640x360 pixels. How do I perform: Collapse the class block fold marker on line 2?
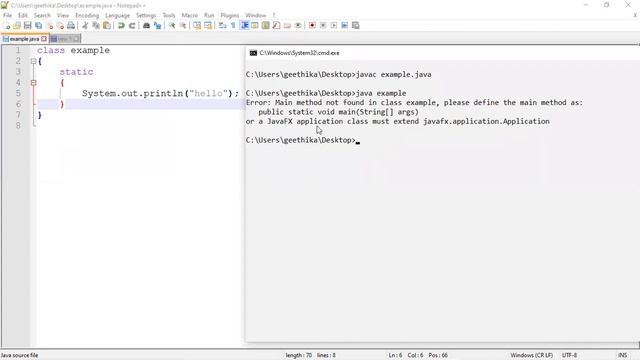click(x=33, y=61)
